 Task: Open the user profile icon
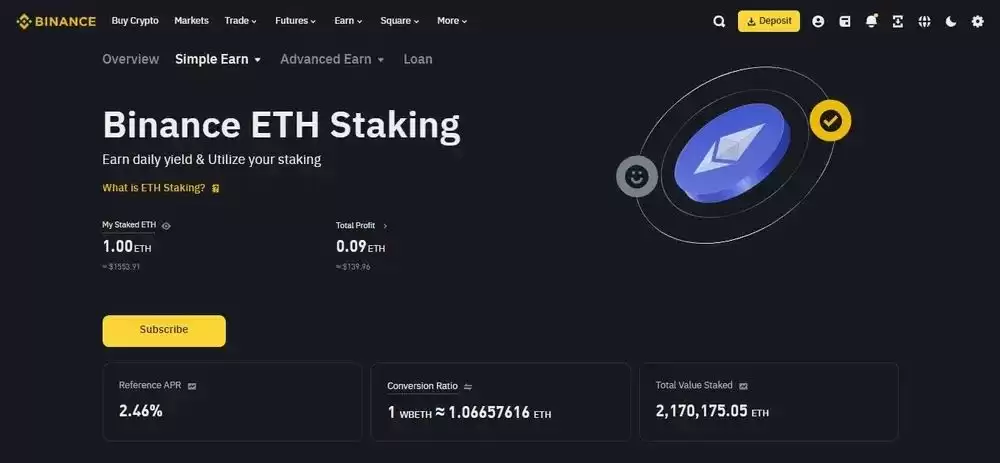(x=818, y=21)
